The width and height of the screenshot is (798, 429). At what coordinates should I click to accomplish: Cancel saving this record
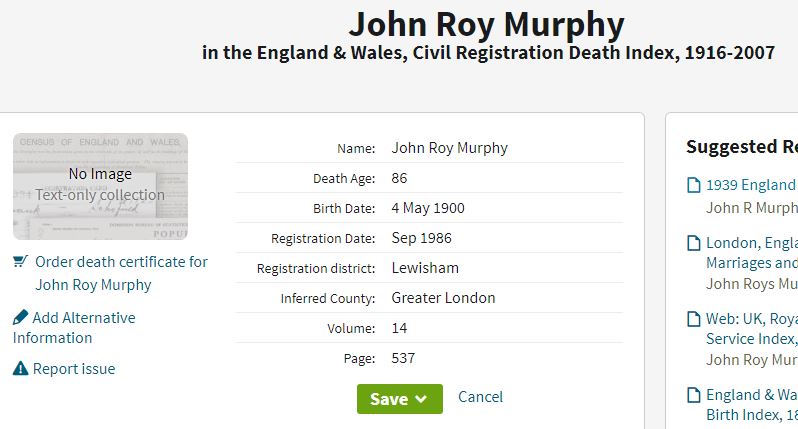[480, 397]
